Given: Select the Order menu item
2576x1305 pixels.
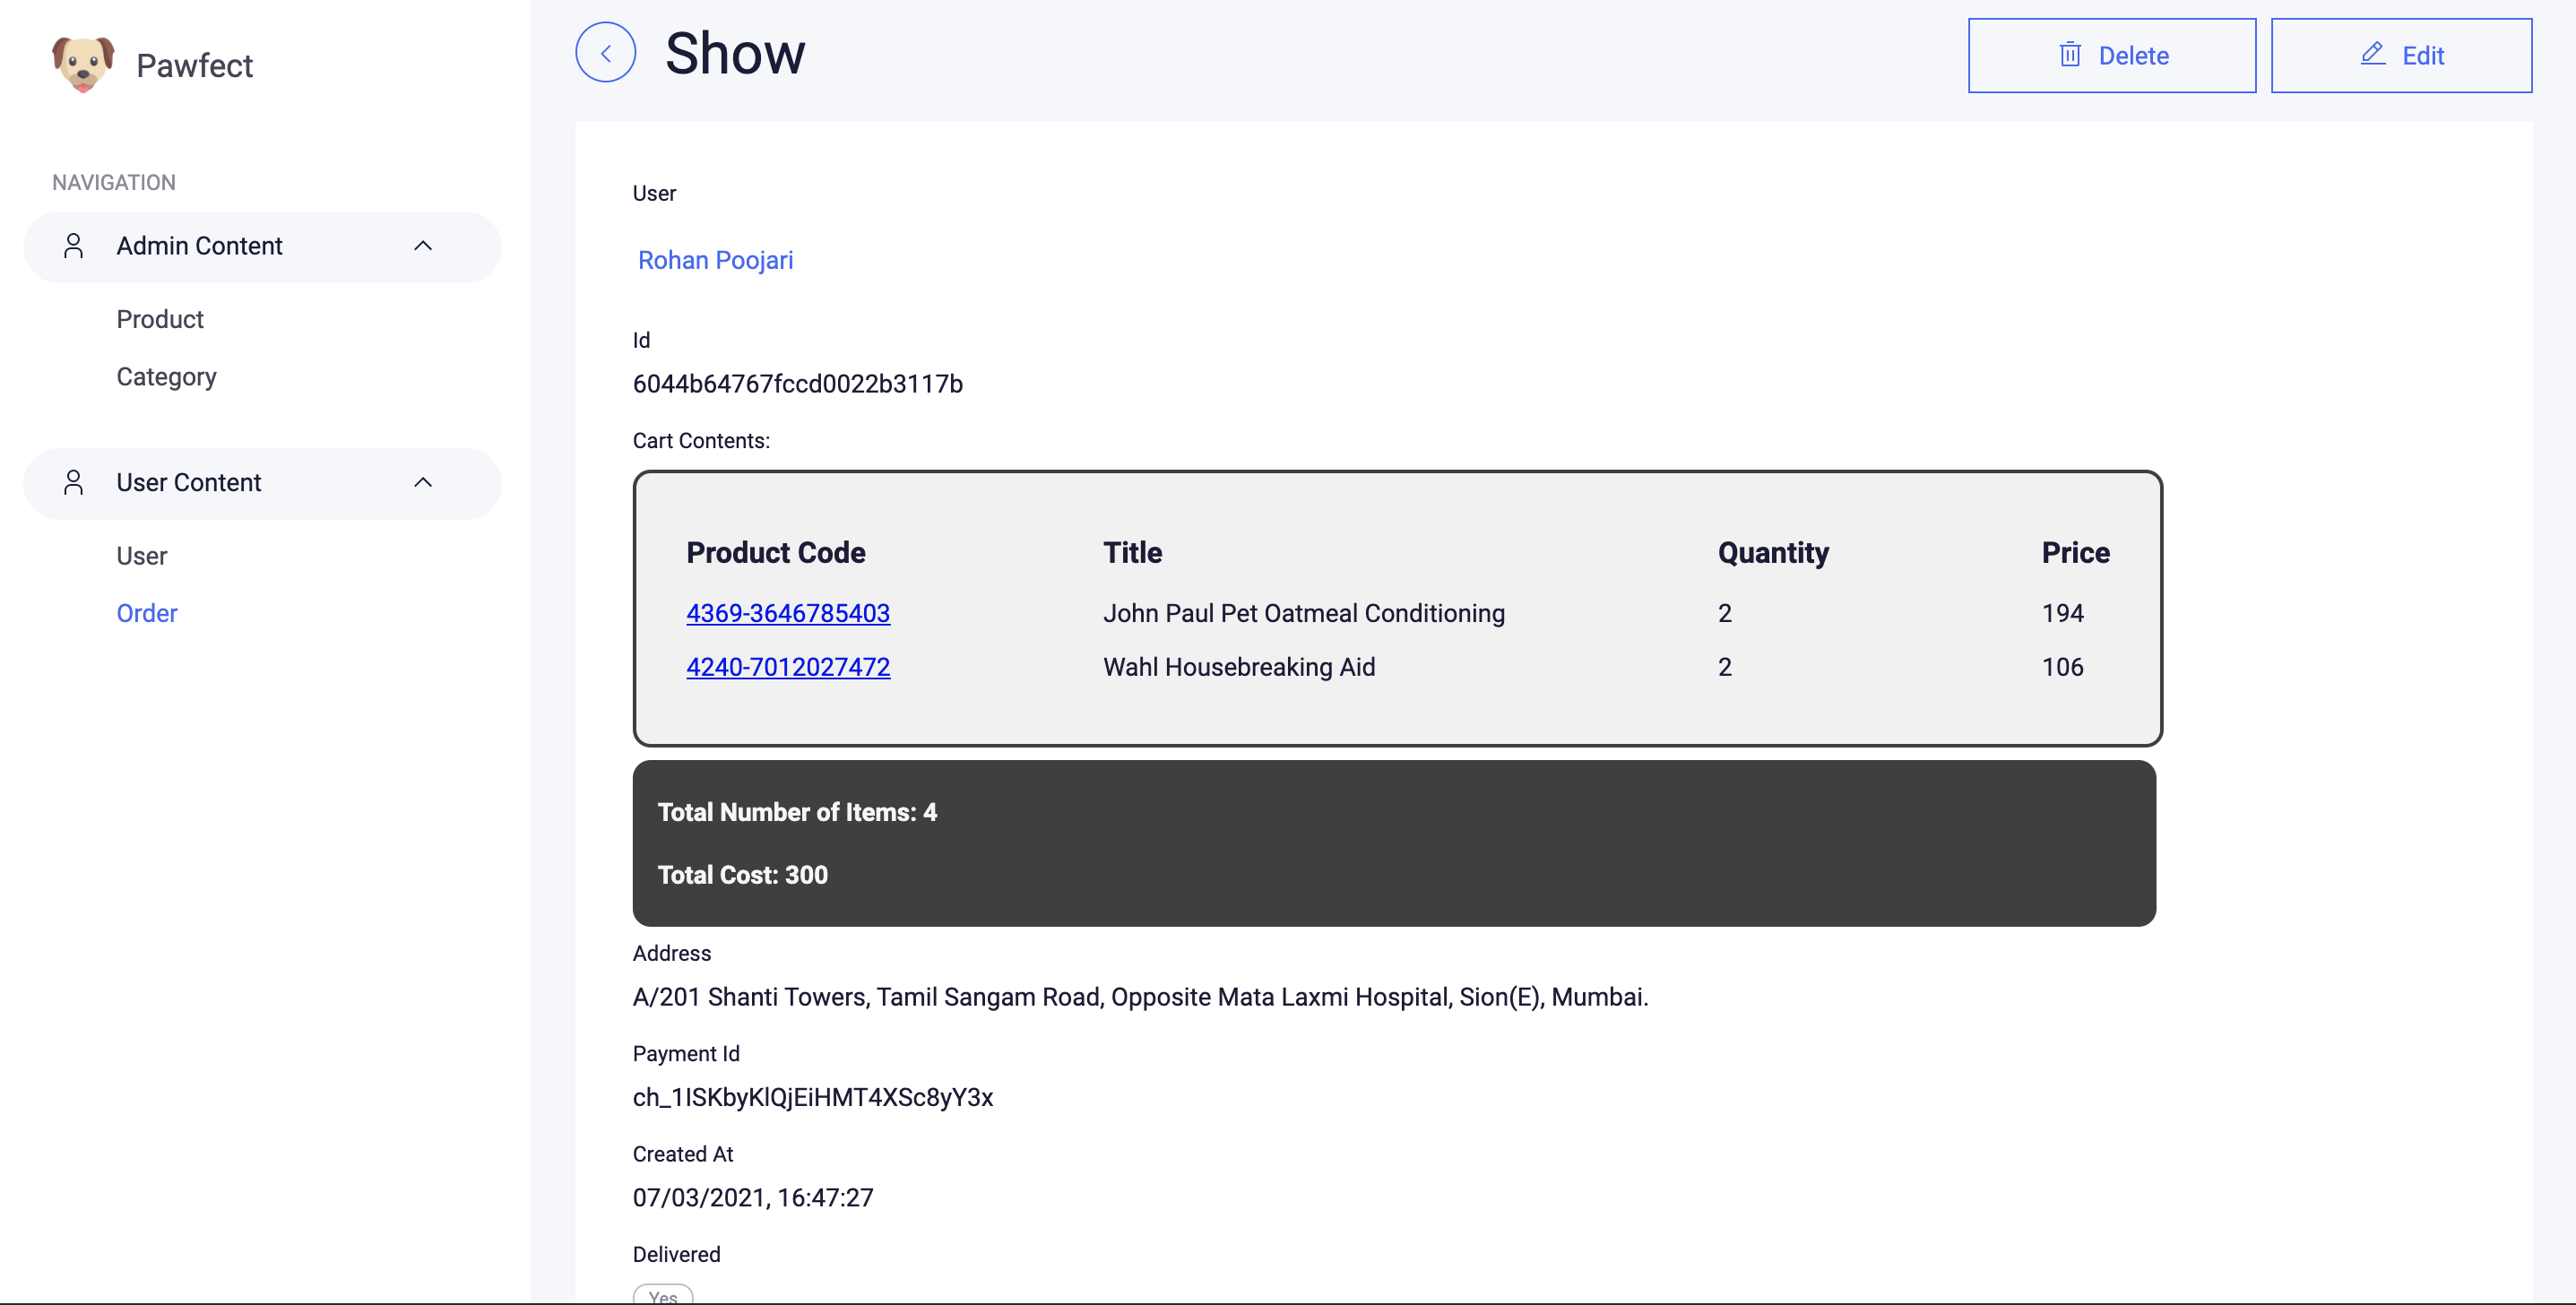Looking at the screenshot, I should pos(146,613).
